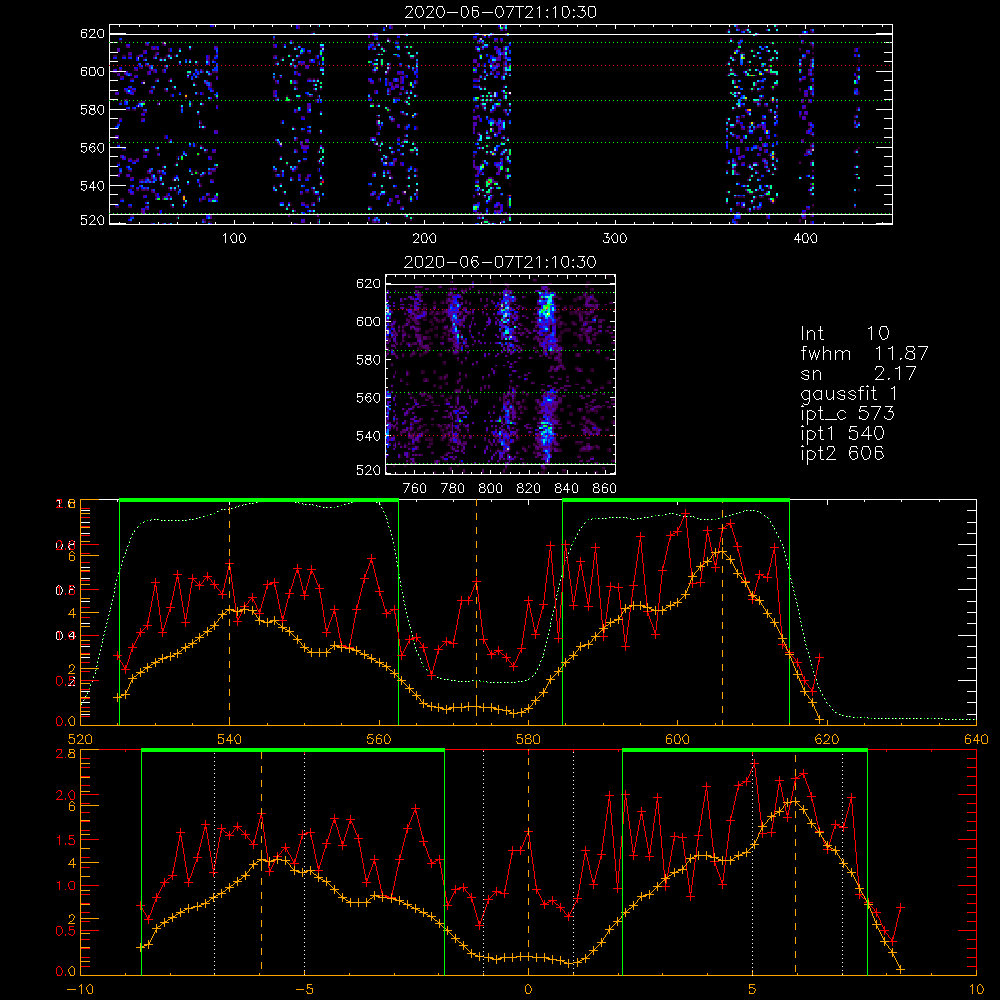1000x1000 pixels.
Task: Click the dashed orange marker at 540 in the profile plot
Action: [x=230, y=612]
